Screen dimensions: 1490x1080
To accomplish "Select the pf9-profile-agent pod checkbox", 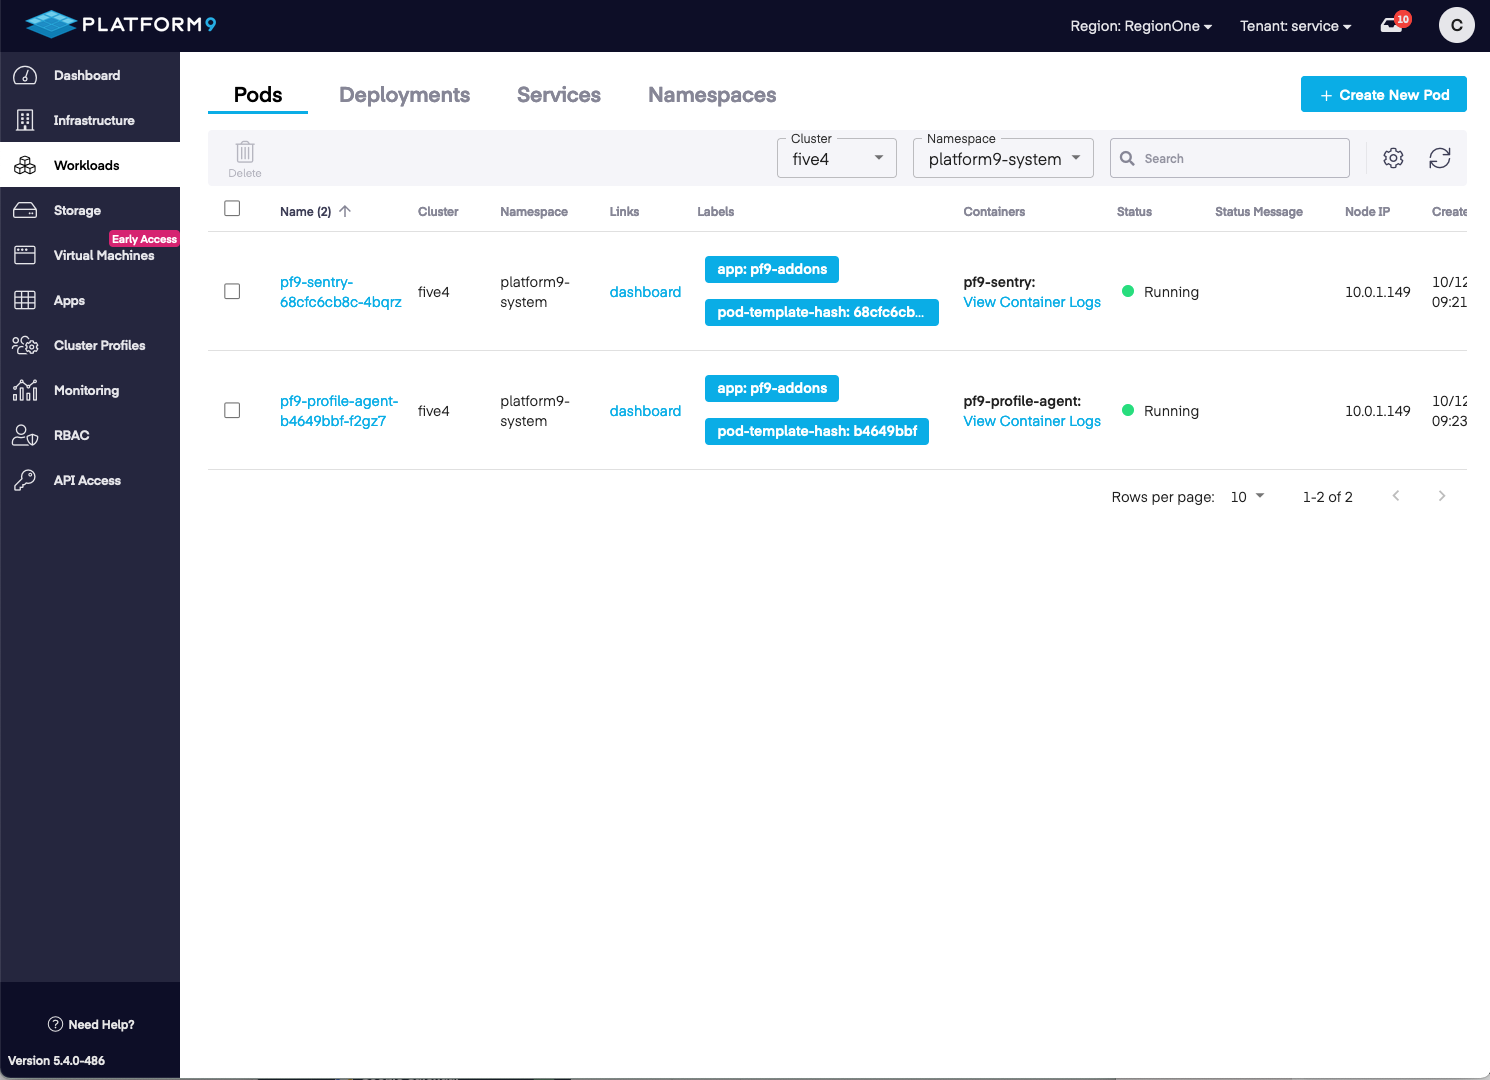I will [x=232, y=410].
